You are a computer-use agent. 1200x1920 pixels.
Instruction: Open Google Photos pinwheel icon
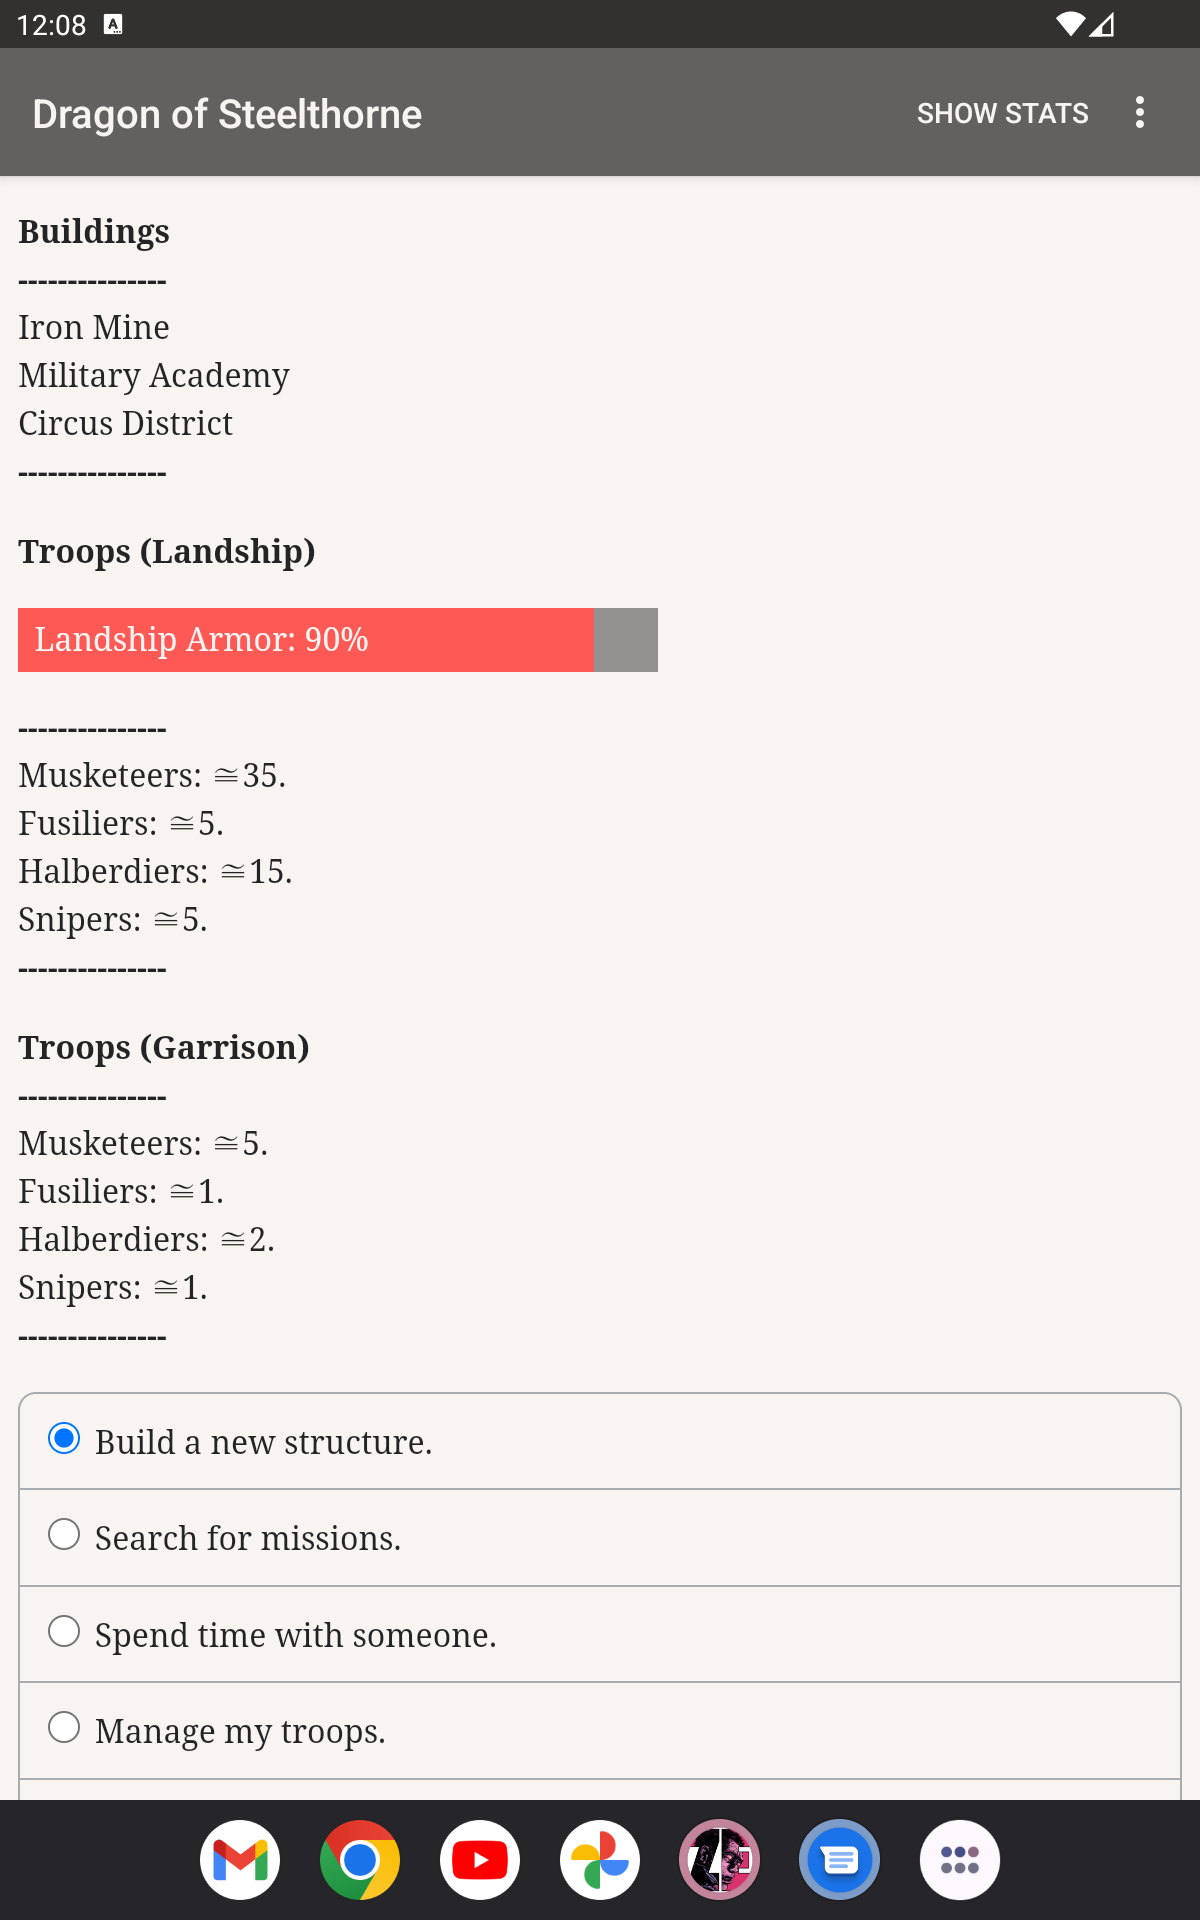pyautogui.click(x=600, y=1860)
